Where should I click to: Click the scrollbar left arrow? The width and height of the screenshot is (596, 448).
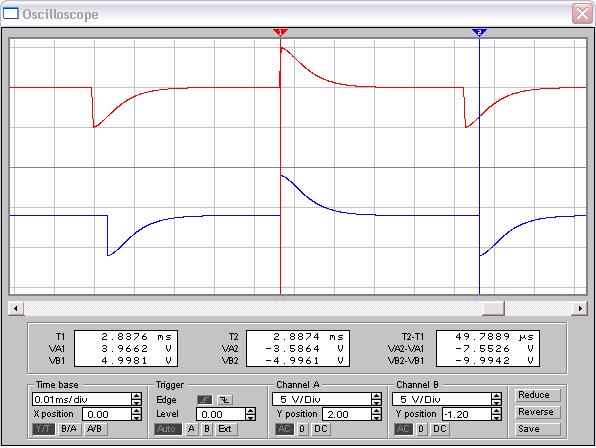[16, 308]
